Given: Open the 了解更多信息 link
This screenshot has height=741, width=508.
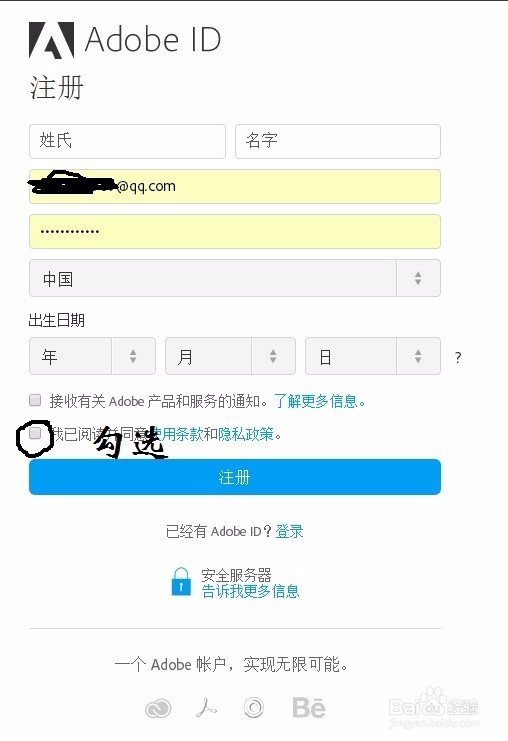Looking at the screenshot, I should (316, 401).
